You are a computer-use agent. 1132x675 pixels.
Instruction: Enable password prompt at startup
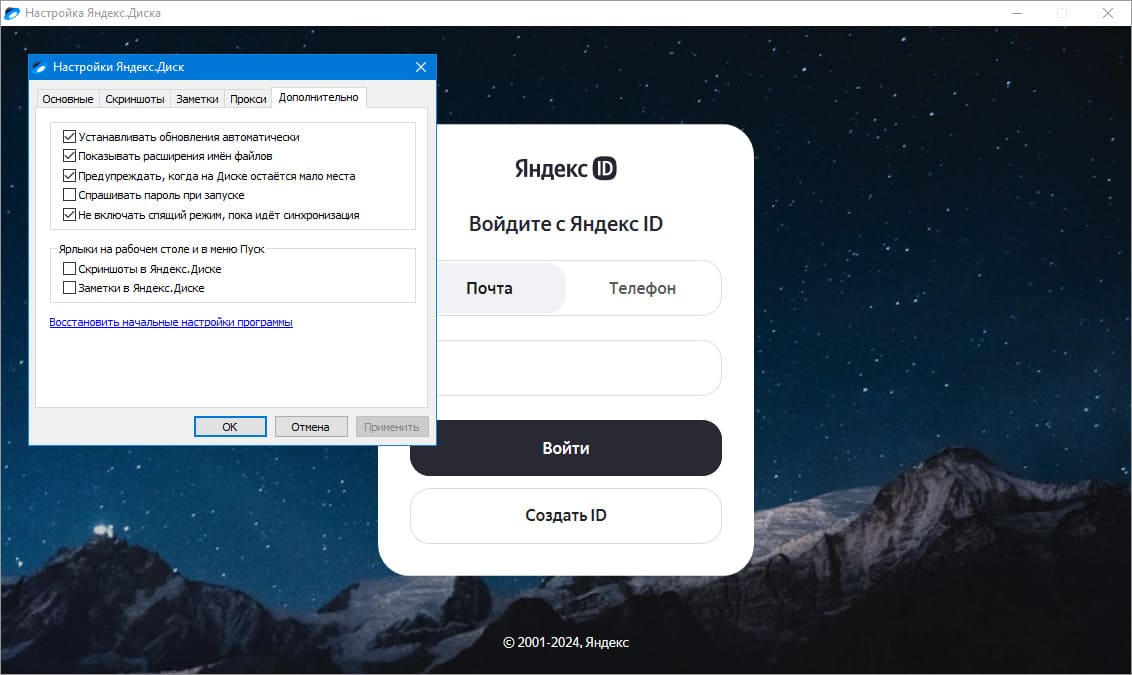[69, 195]
